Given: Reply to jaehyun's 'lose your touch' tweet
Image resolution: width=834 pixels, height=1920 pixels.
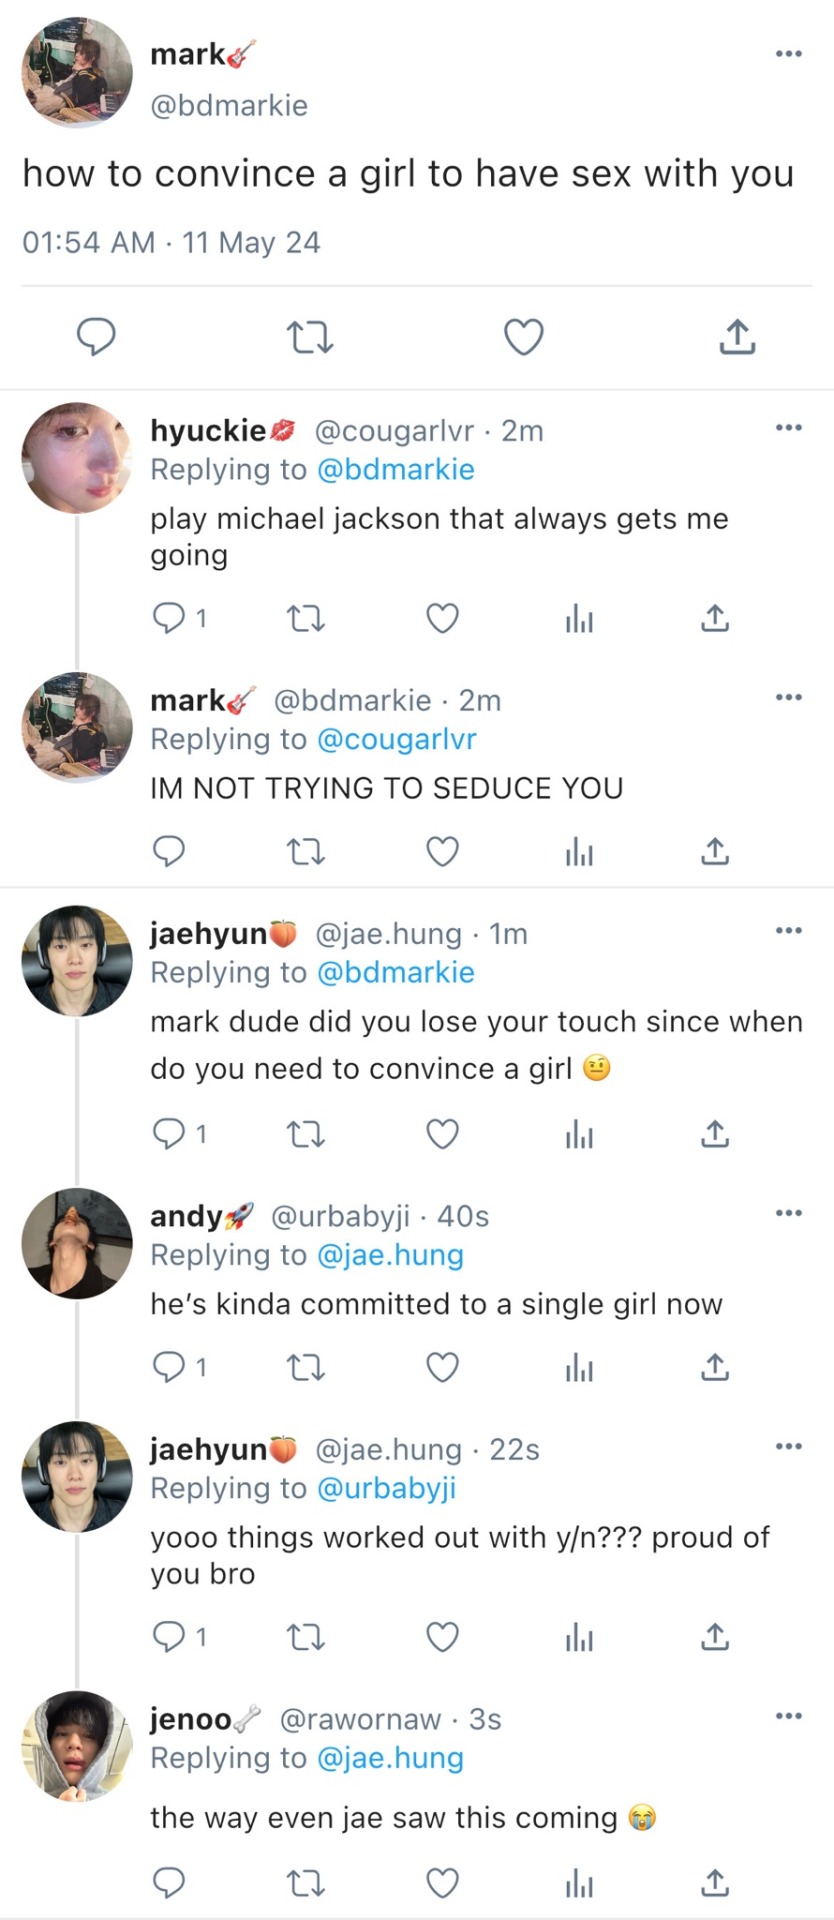Looking at the screenshot, I should point(168,1133).
